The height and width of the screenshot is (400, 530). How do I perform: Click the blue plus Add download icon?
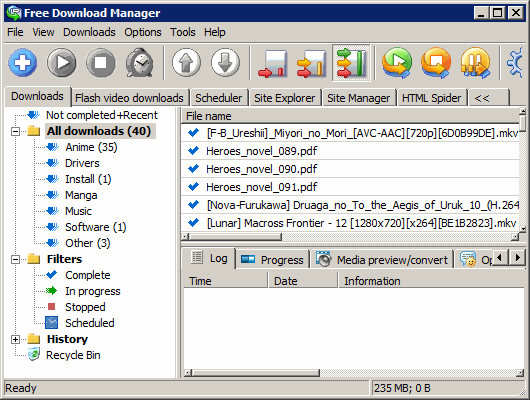[23, 63]
